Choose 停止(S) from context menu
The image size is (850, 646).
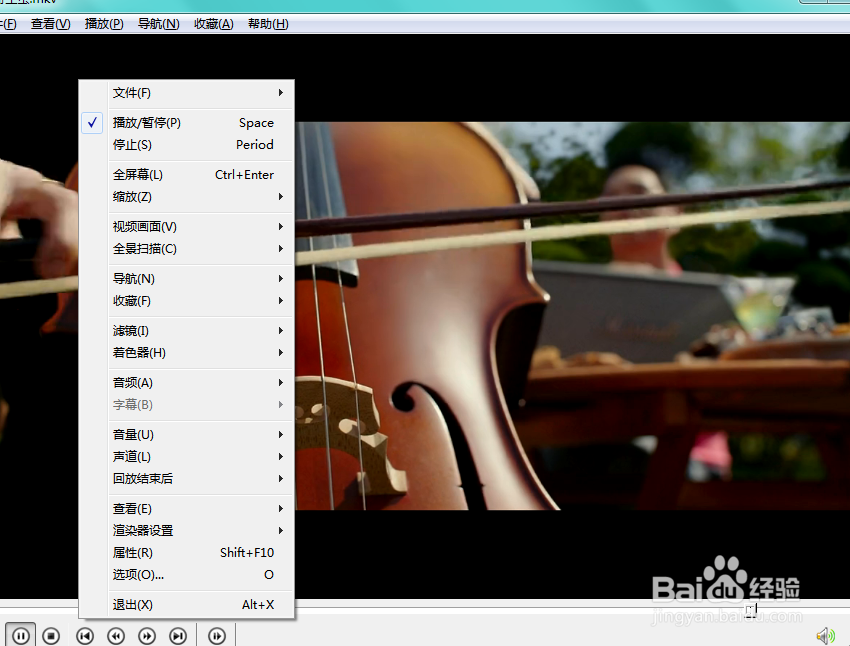[x=187, y=145]
